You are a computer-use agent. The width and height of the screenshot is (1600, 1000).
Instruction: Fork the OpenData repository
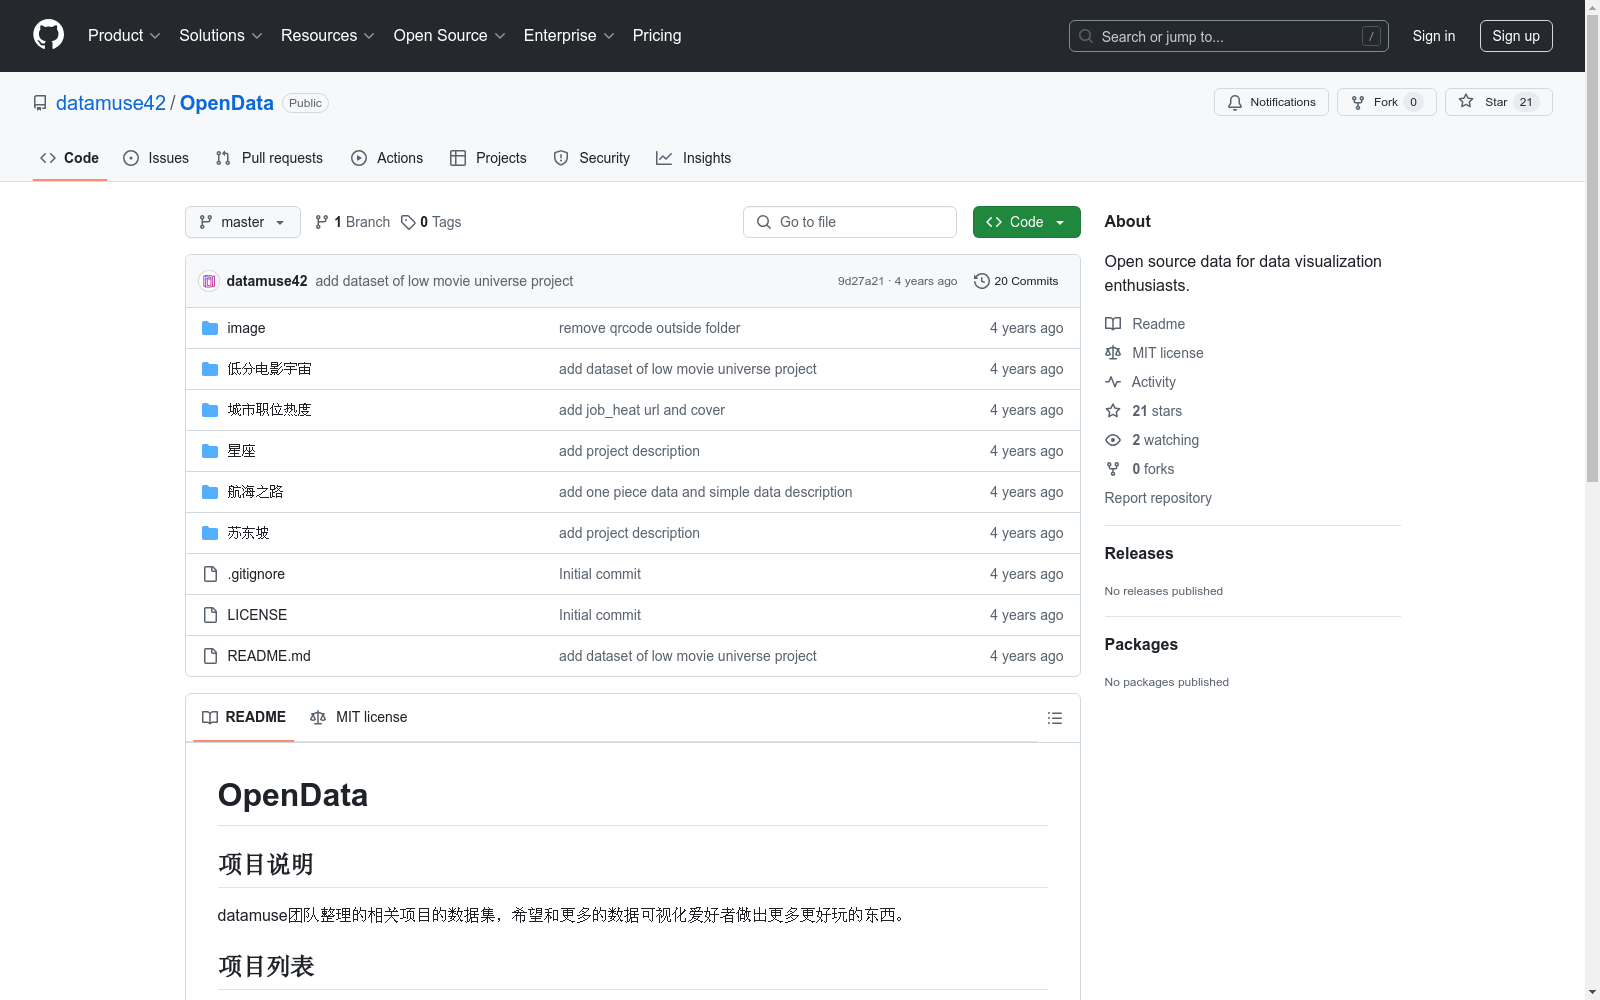pyautogui.click(x=1387, y=102)
